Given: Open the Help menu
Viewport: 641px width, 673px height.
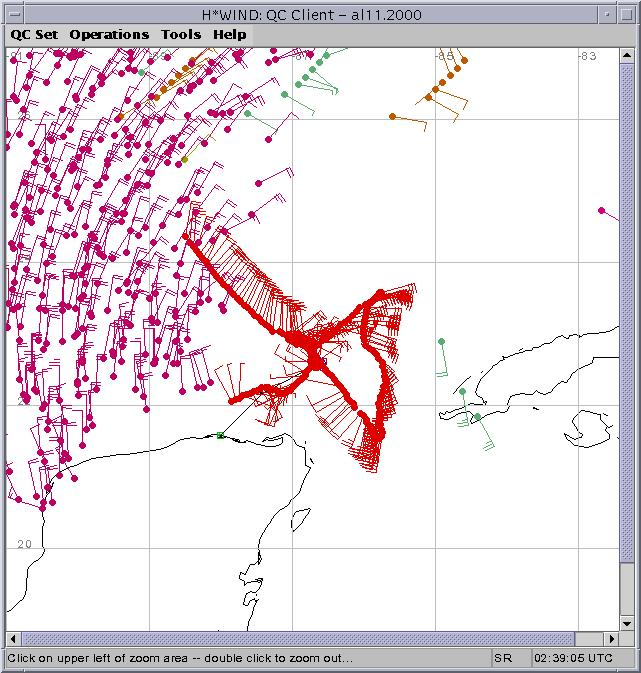Looking at the screenshot, I should coord(229,34).
